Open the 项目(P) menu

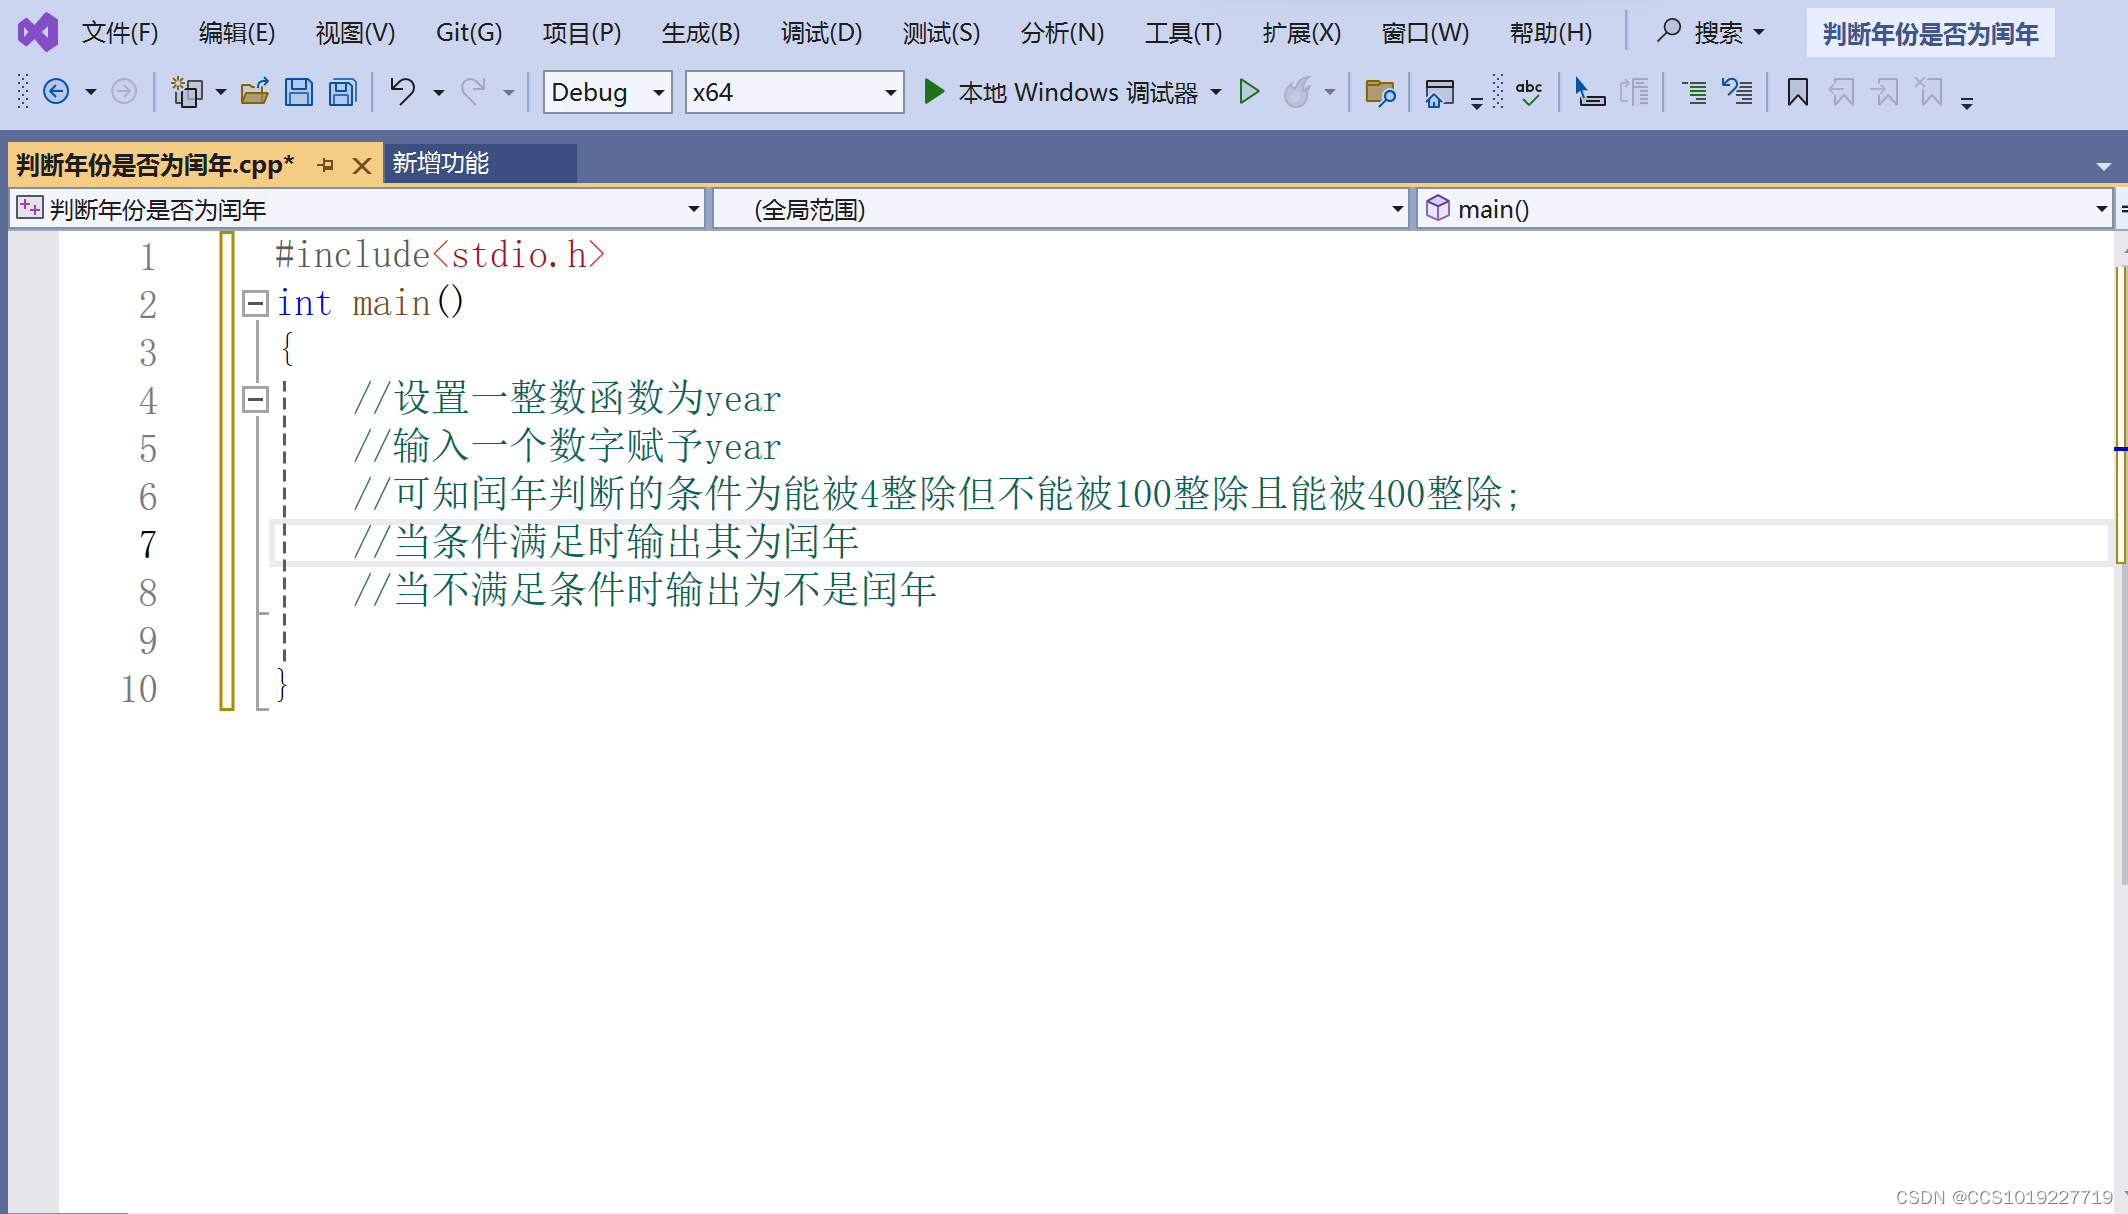582,33
